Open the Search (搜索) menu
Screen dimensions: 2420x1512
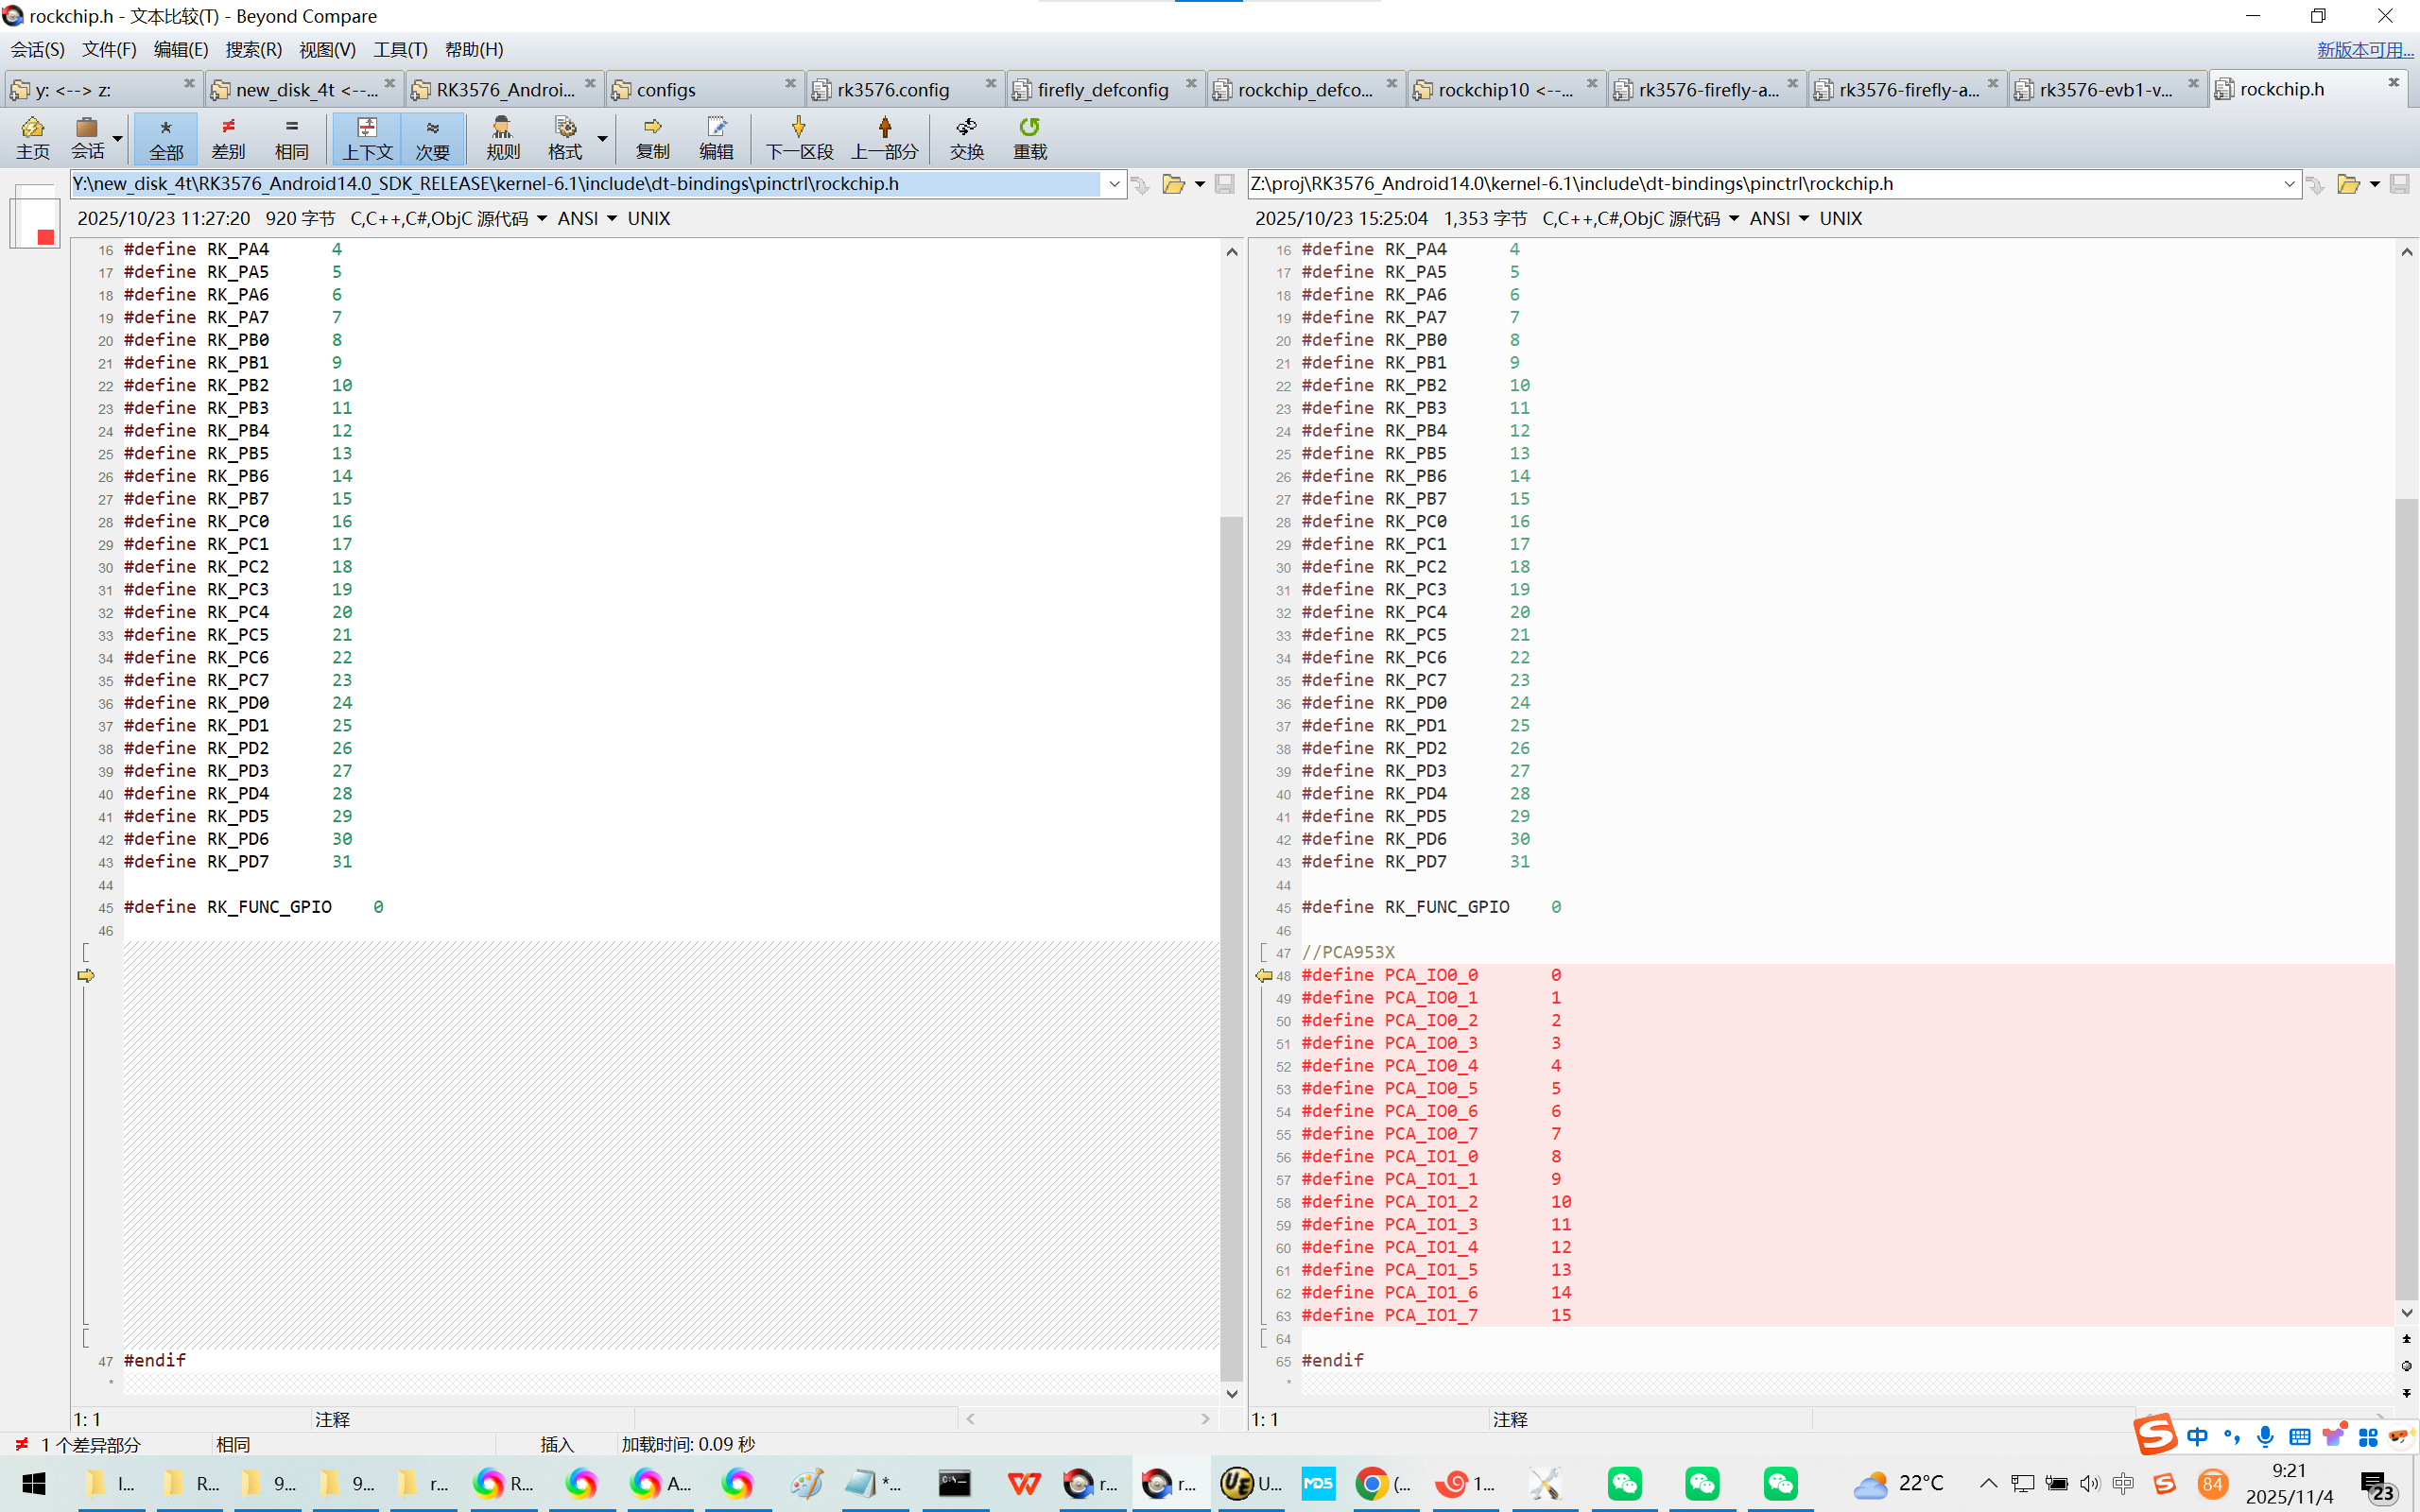(253, 49)
